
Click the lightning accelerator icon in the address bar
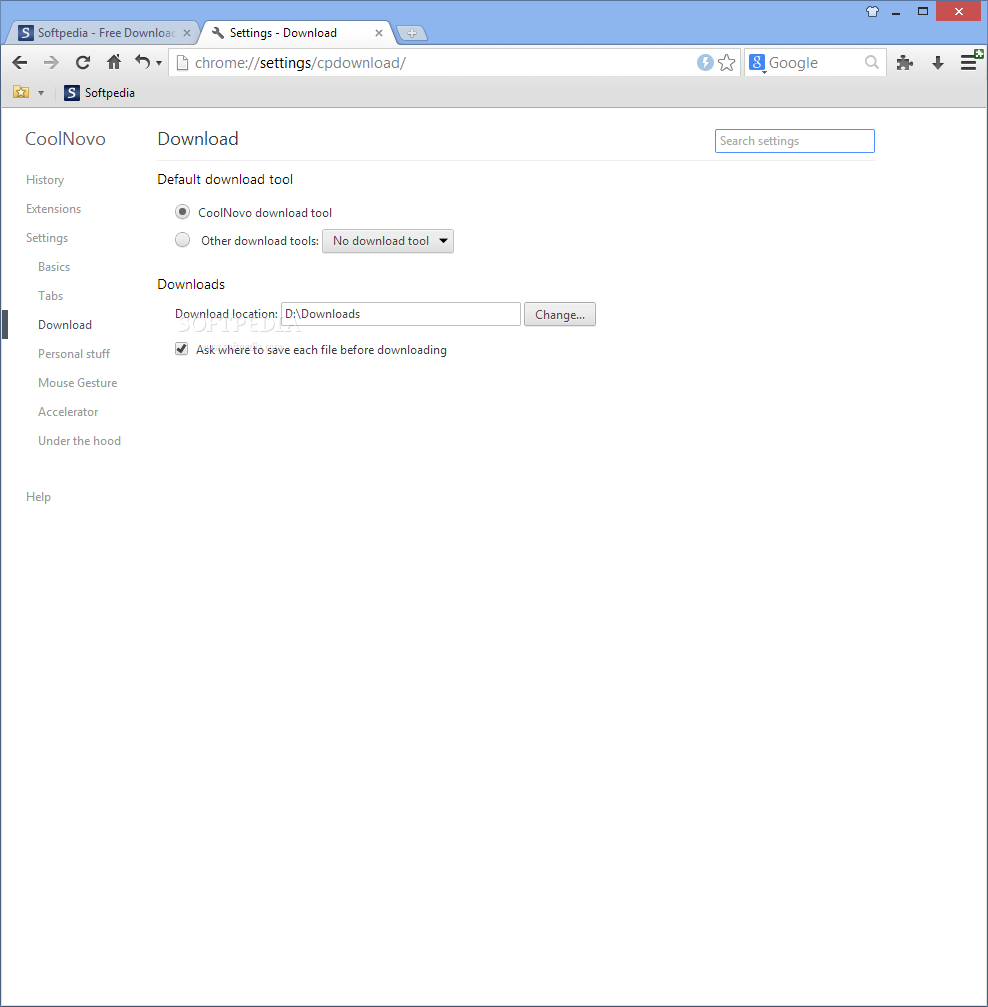click(705, 62)
